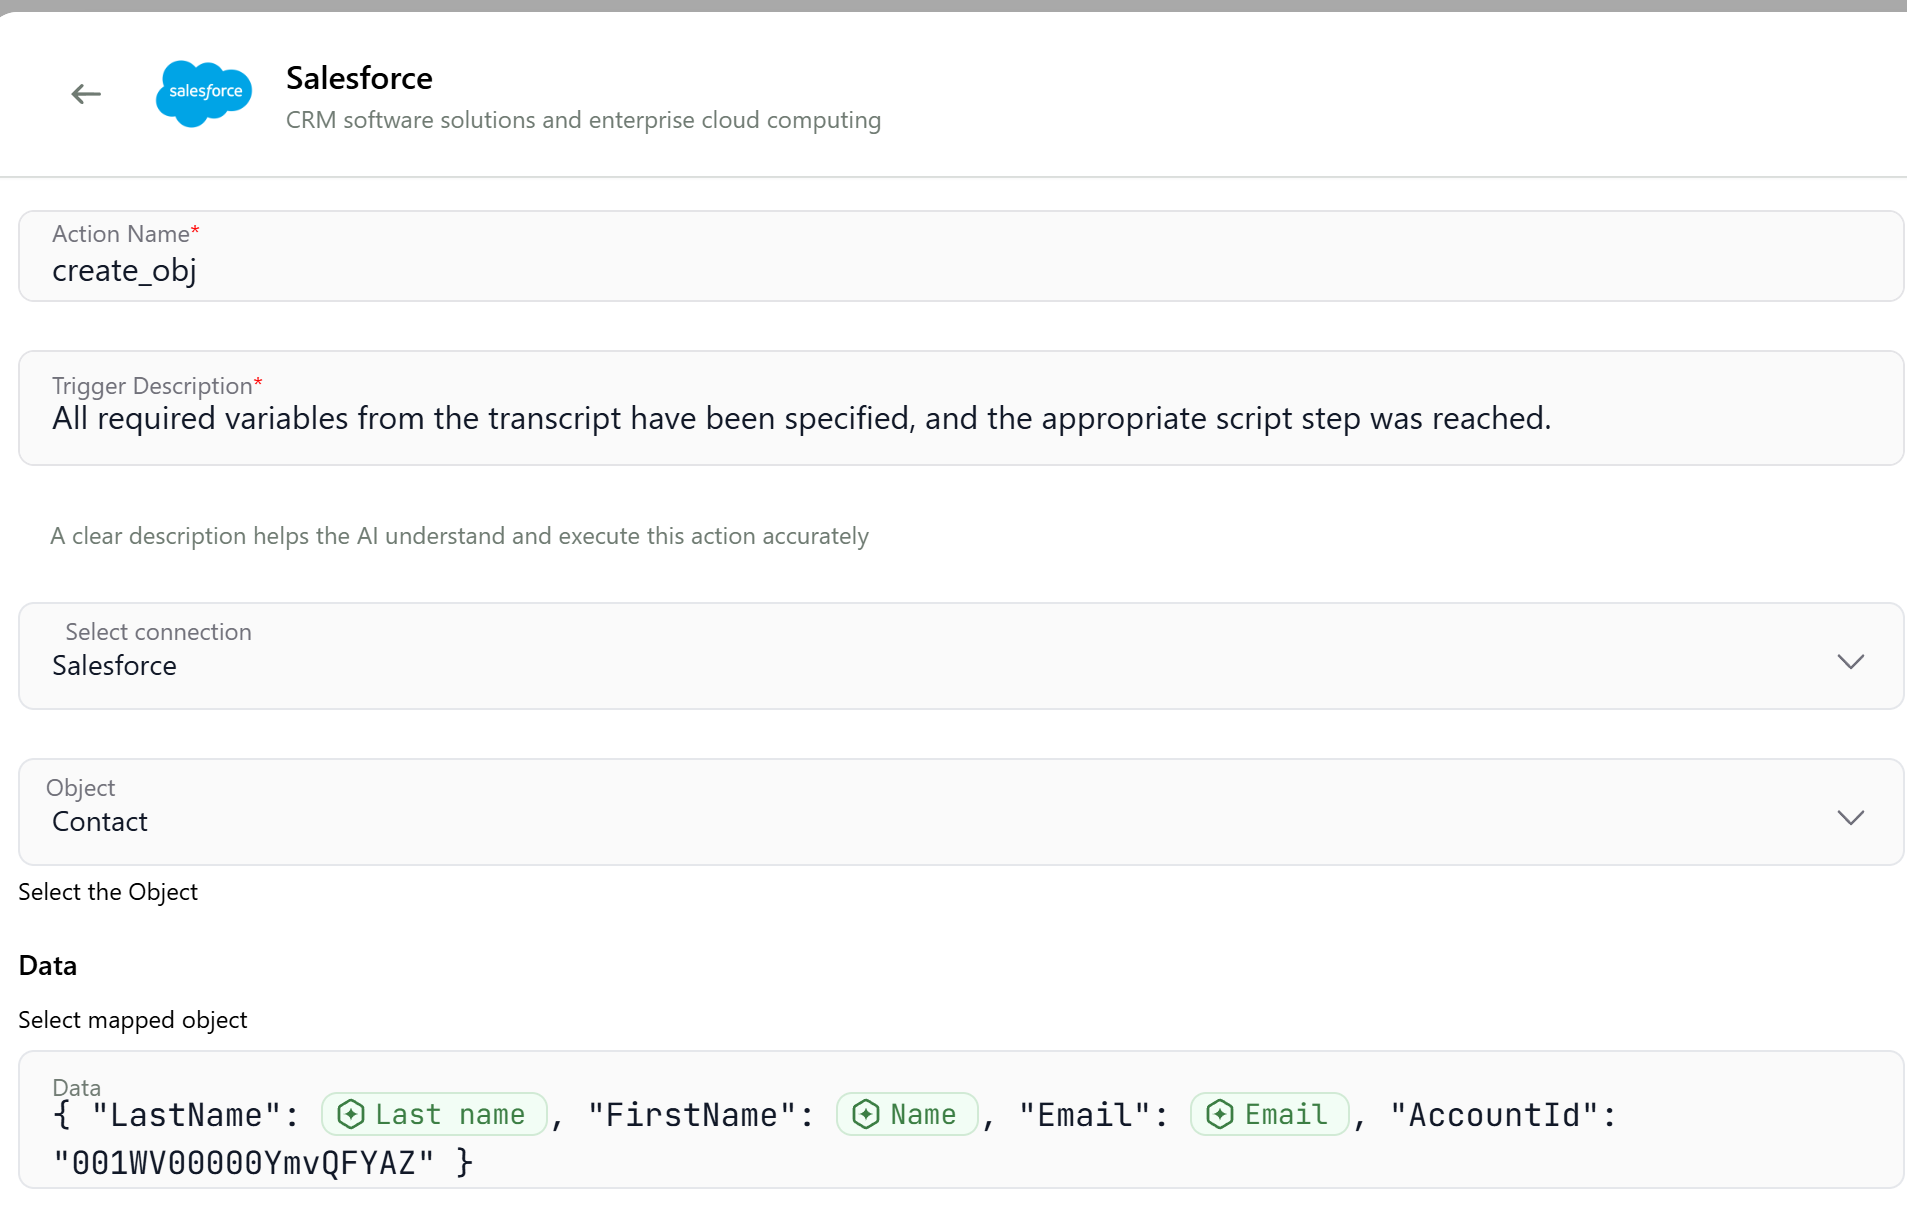Click the Salesforce cloud logo
Viewport: 1907px width, 1229px height.
click(x=204, y=93)
